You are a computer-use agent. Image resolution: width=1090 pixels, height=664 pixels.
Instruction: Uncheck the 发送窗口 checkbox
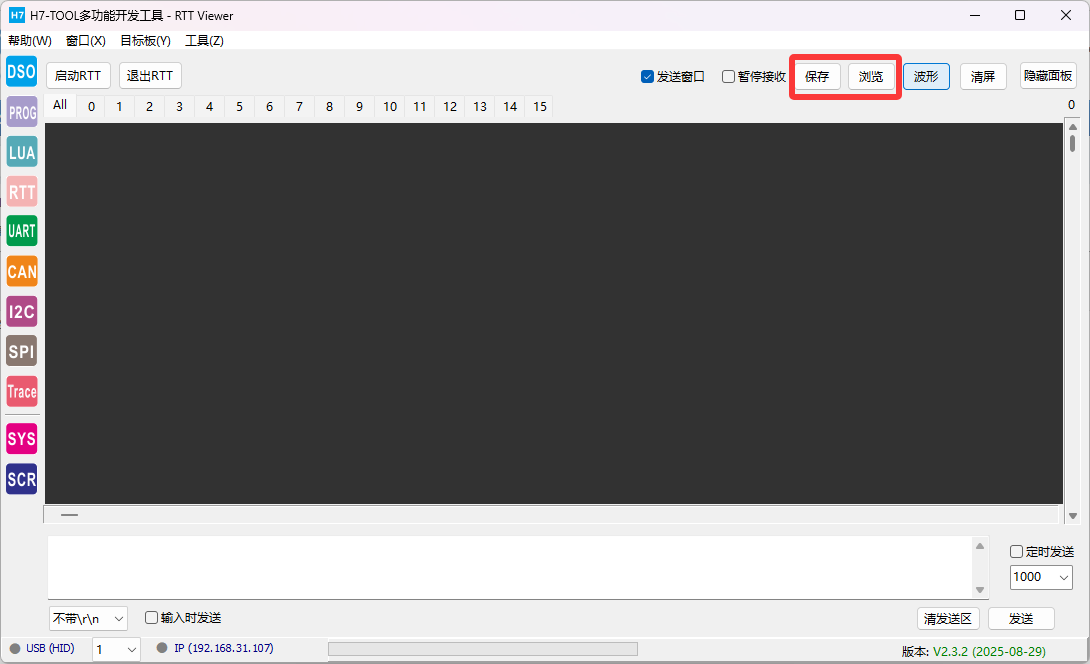tap(647, 77)
